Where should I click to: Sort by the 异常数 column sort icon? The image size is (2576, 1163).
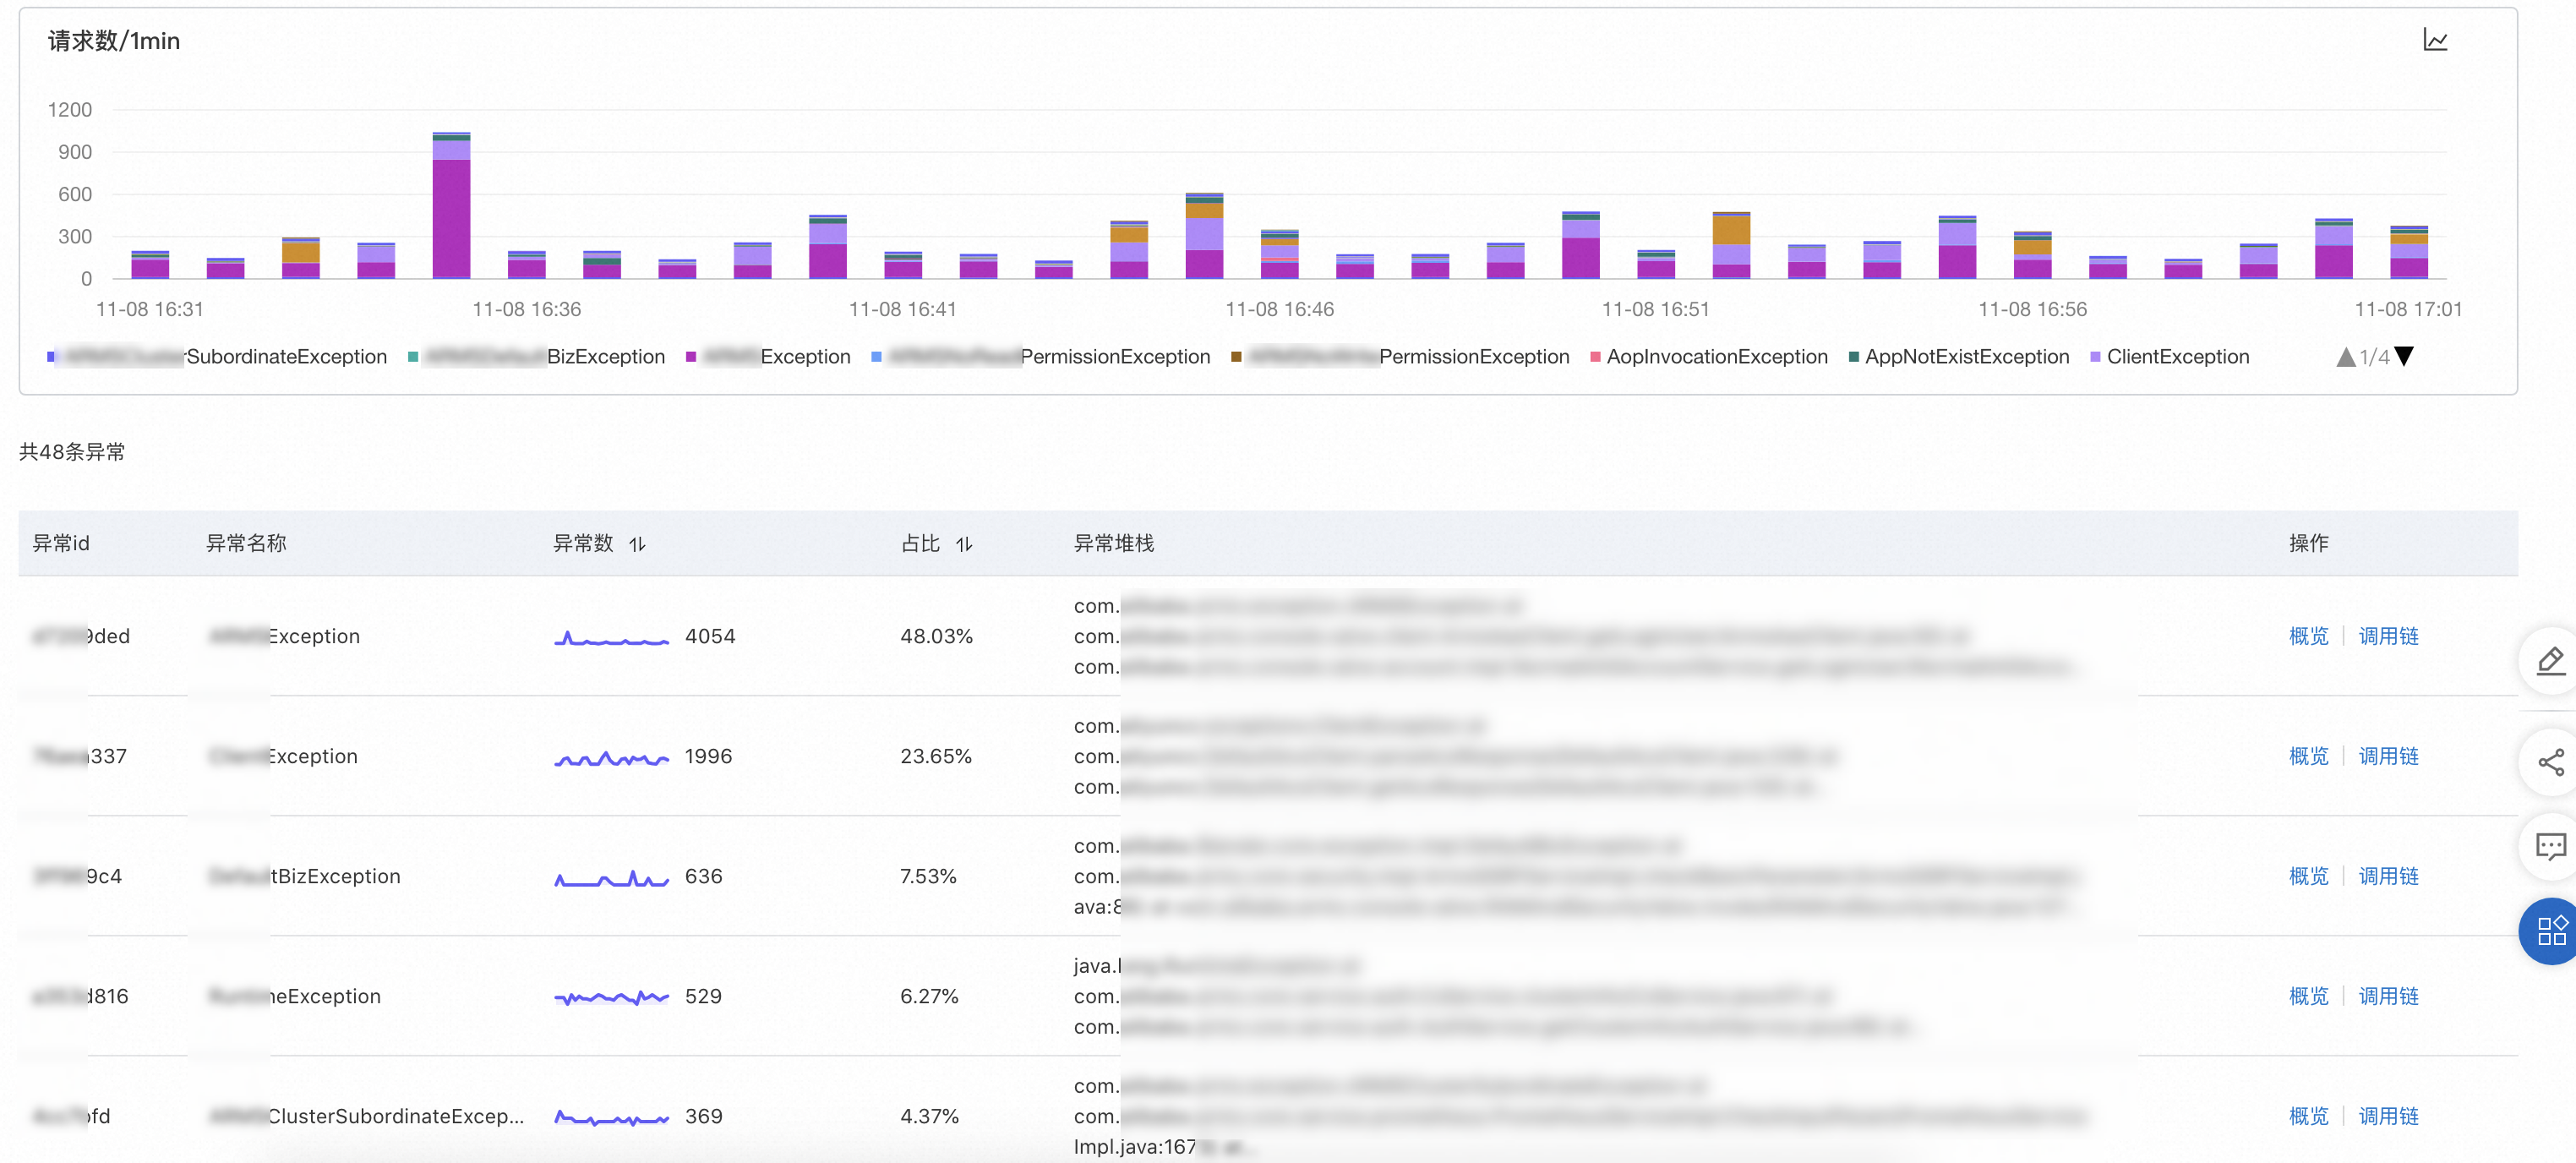coord(638,544)
